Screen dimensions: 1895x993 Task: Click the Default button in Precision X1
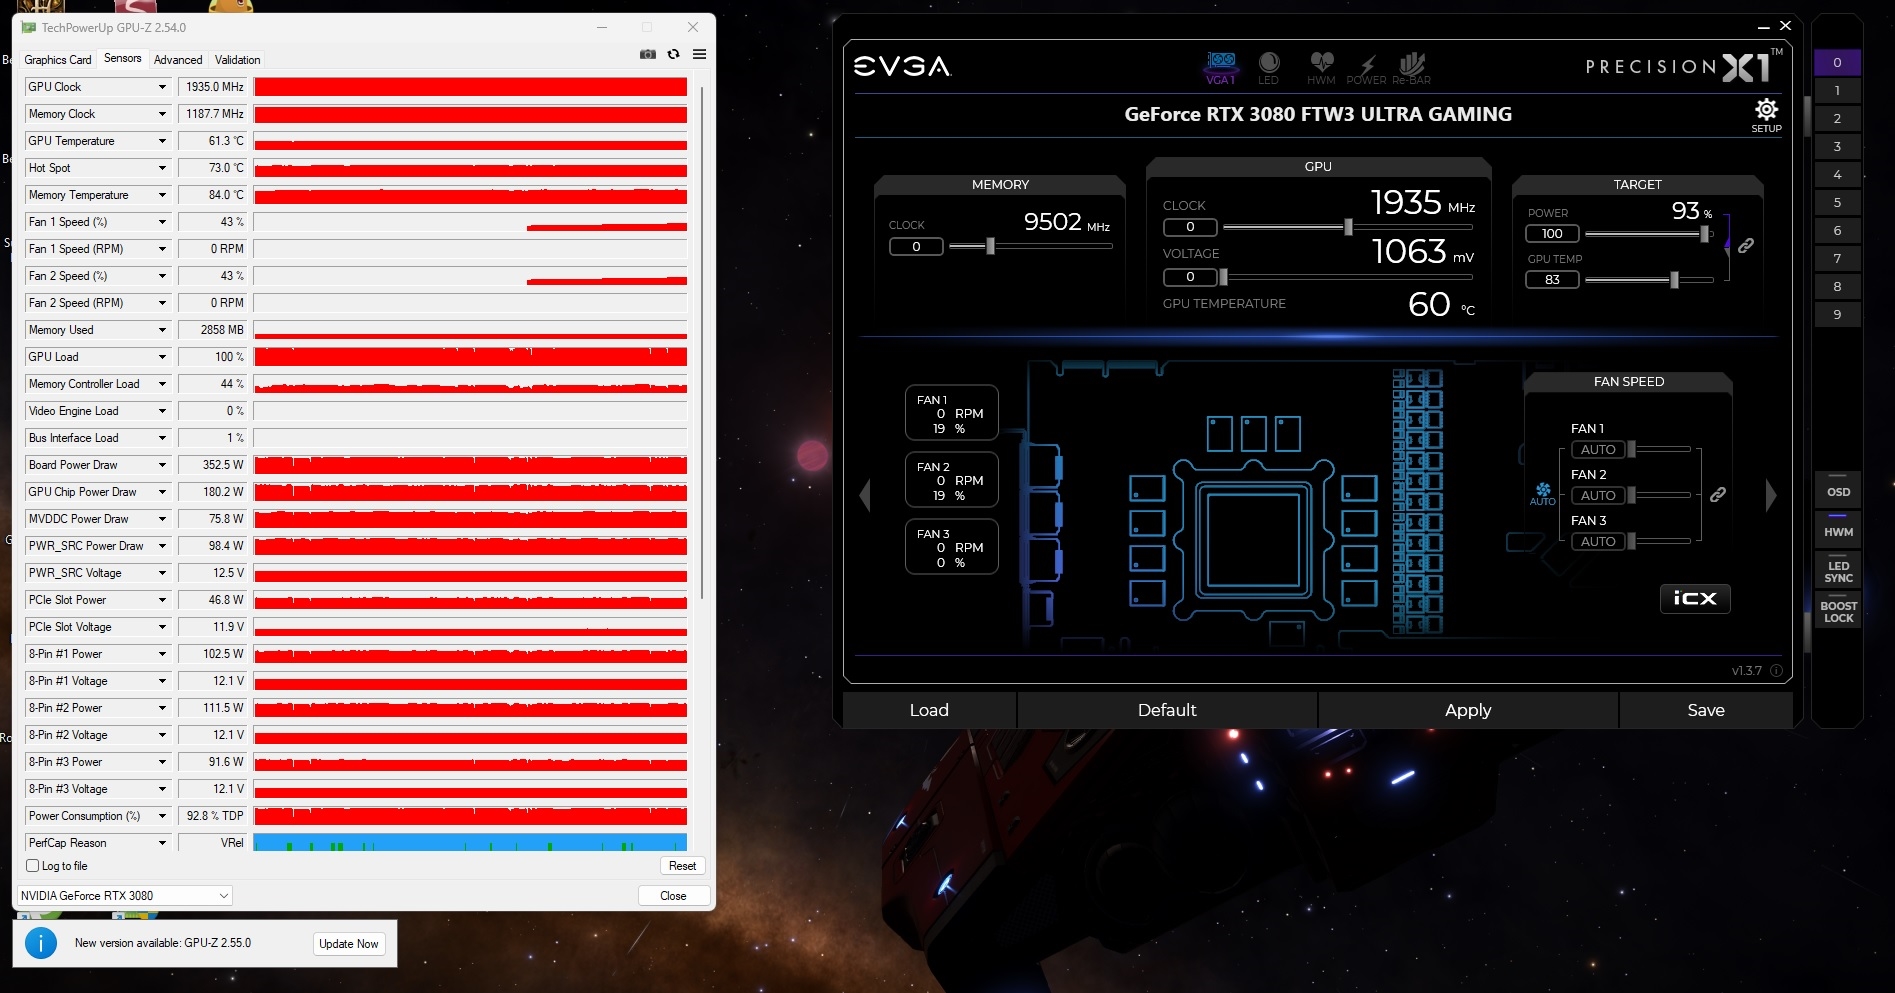tap(1167, 710)
